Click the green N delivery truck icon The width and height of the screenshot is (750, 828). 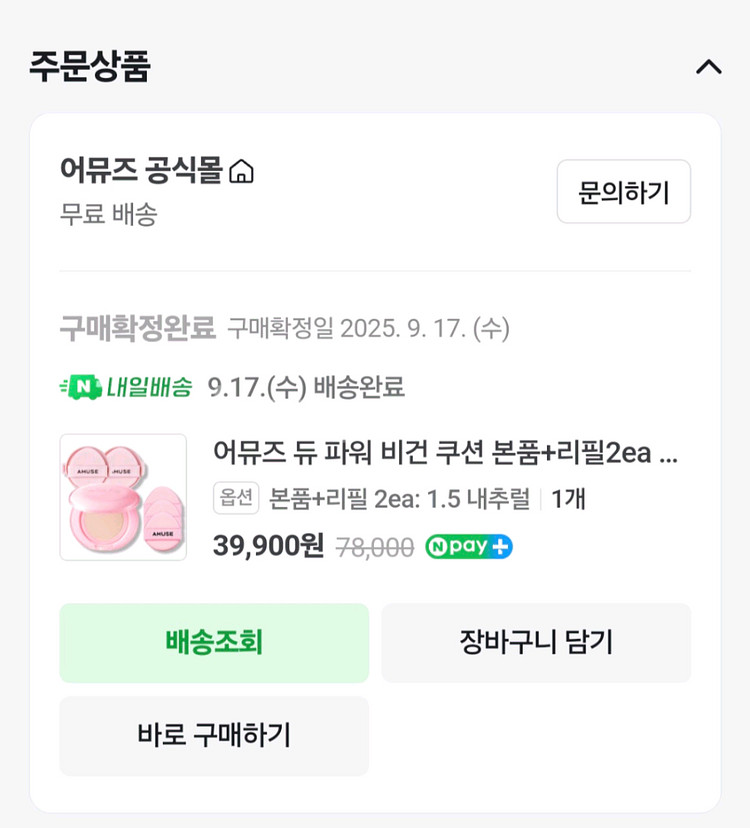tap(80, 387)
